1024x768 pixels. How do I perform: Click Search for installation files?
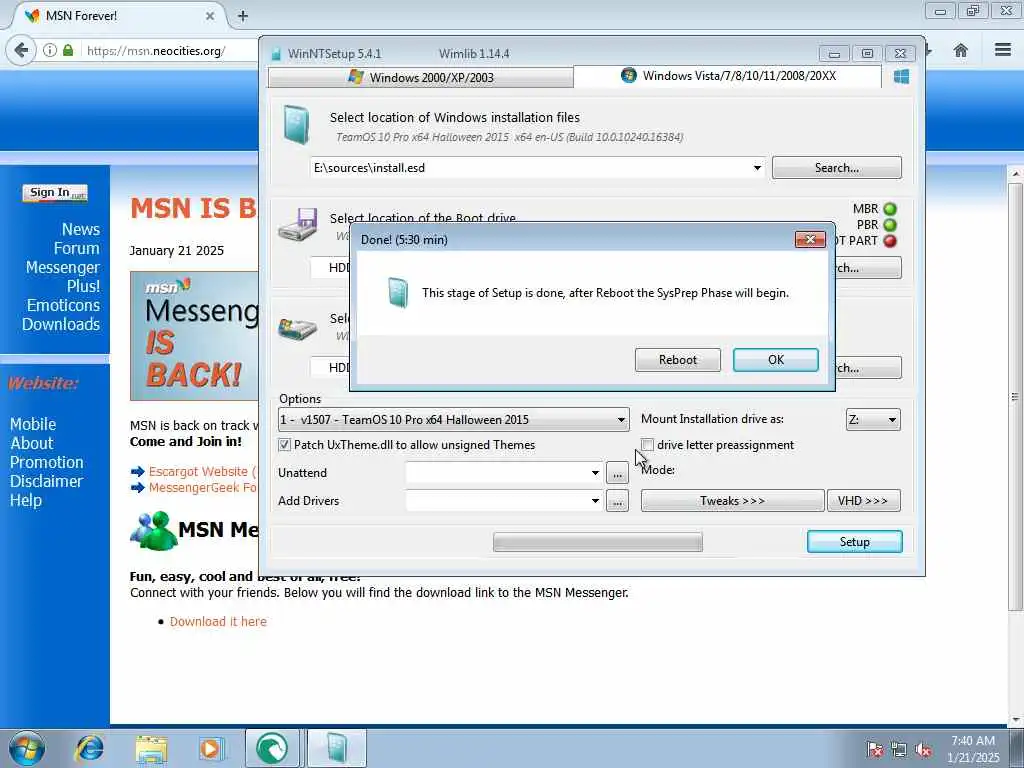[x=837, y=168]
